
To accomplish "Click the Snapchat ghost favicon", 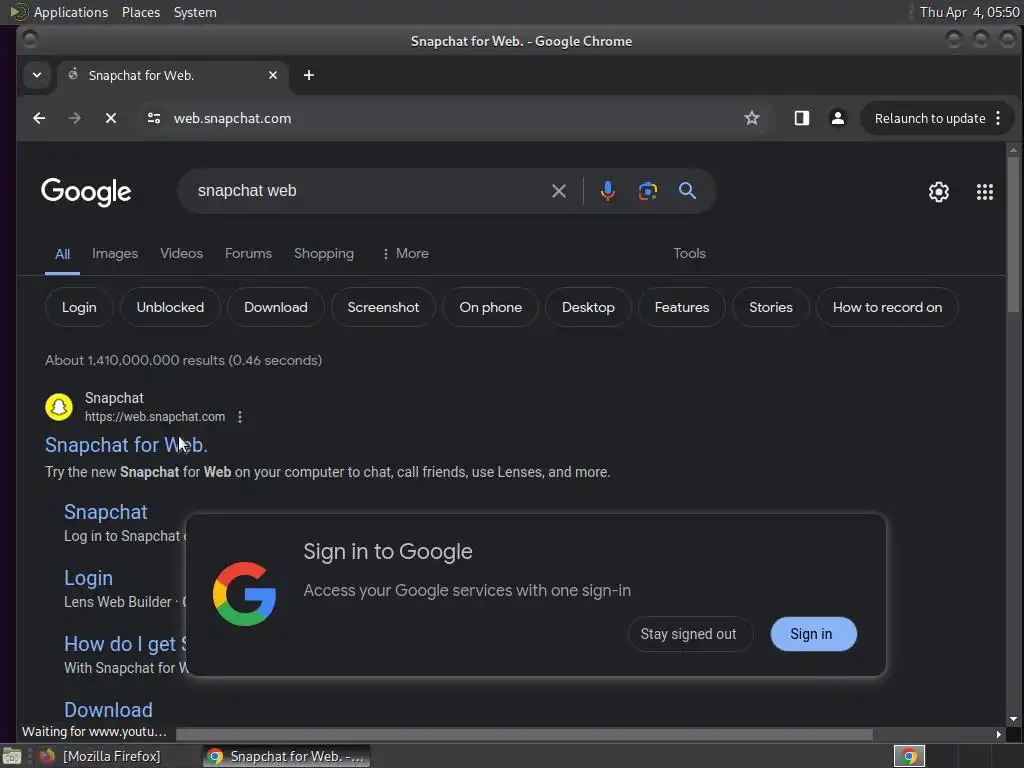I will tap(59, 407).
